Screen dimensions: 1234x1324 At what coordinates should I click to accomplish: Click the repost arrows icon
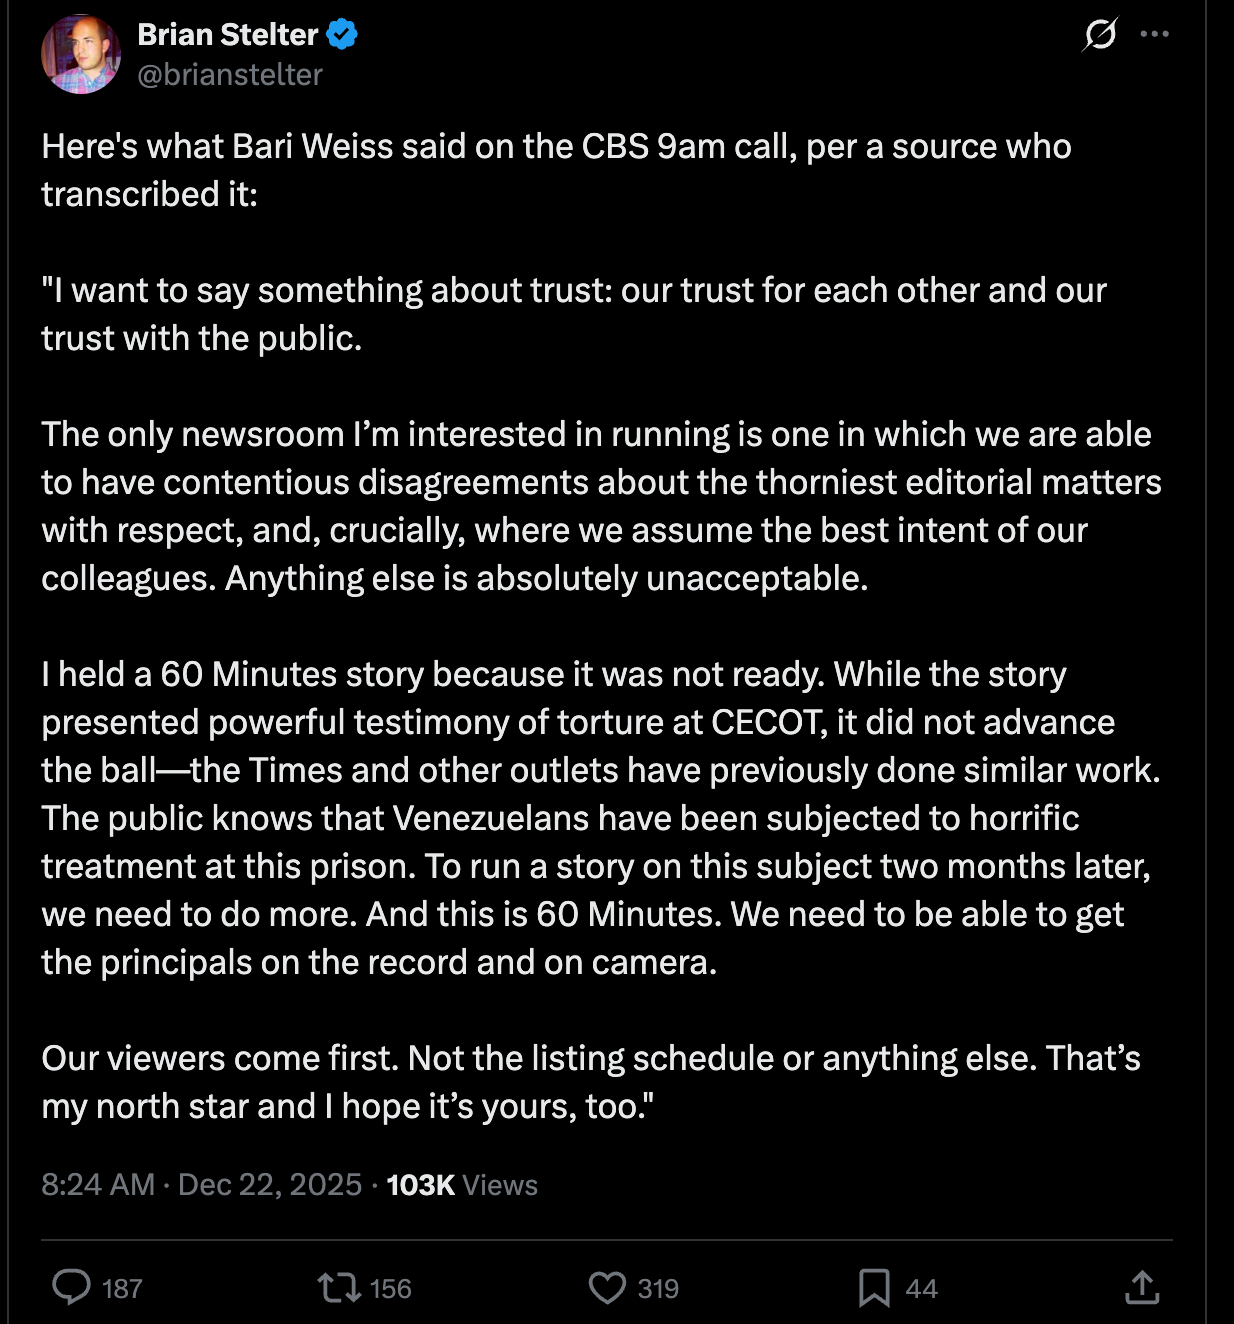[x=339, y=1287]
